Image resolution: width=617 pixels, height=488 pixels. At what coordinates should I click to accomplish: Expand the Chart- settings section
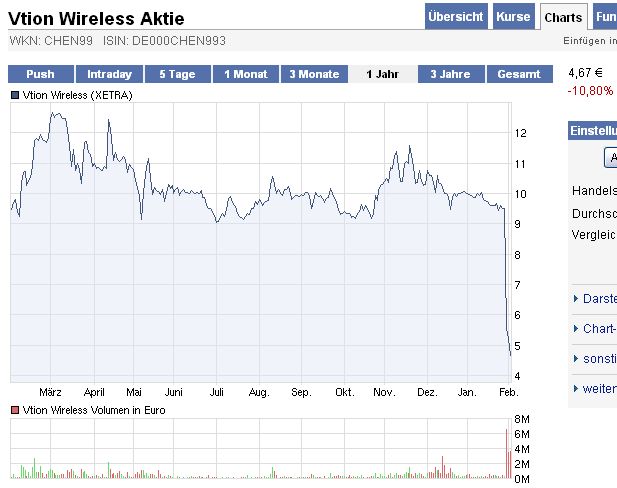(x=595, y=329)
